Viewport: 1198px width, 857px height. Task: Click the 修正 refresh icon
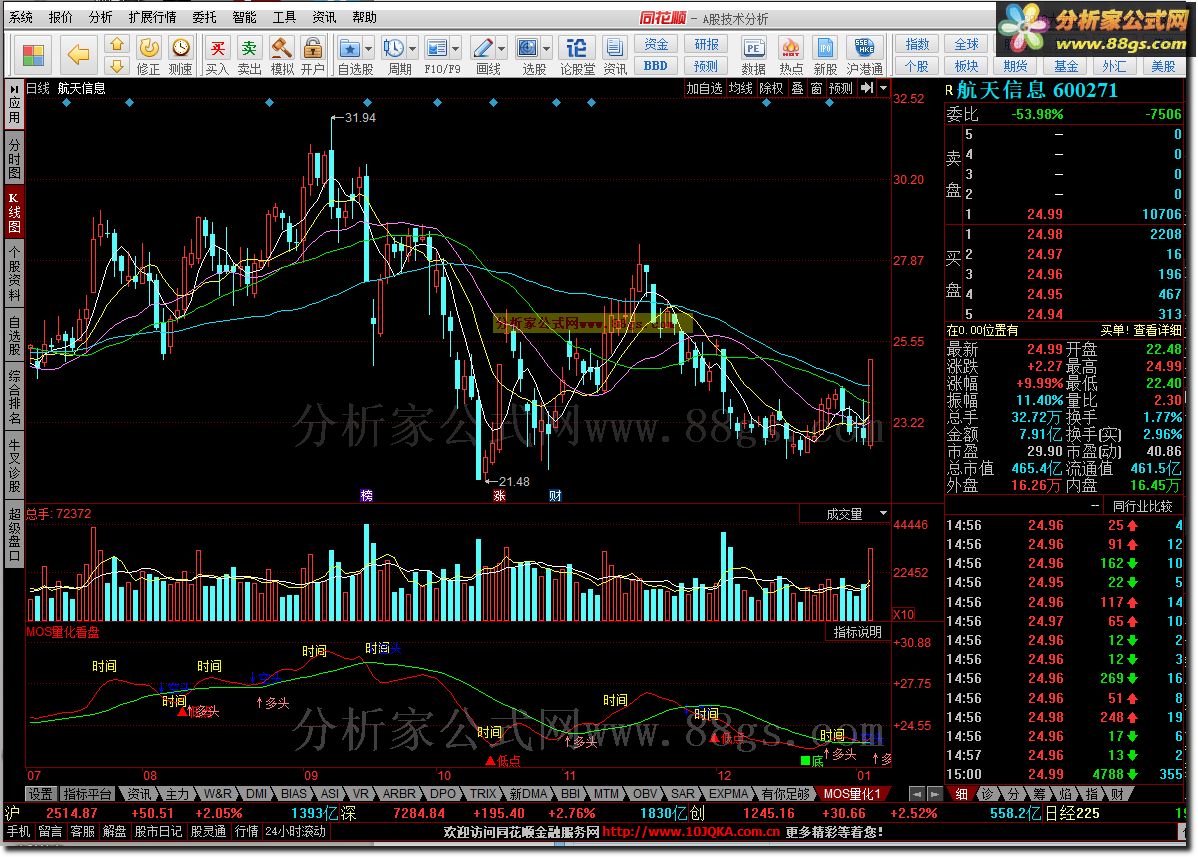point(149,48)
